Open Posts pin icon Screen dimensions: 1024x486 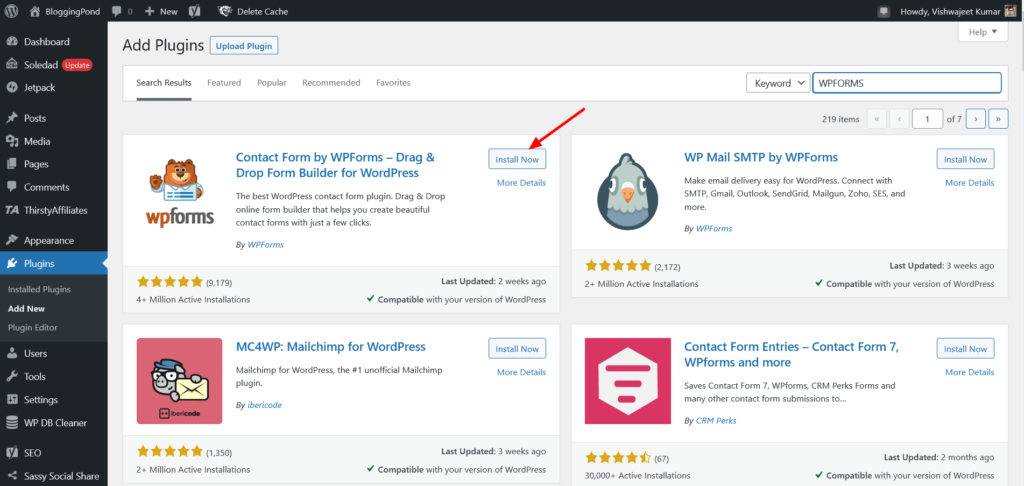[12, 118]
